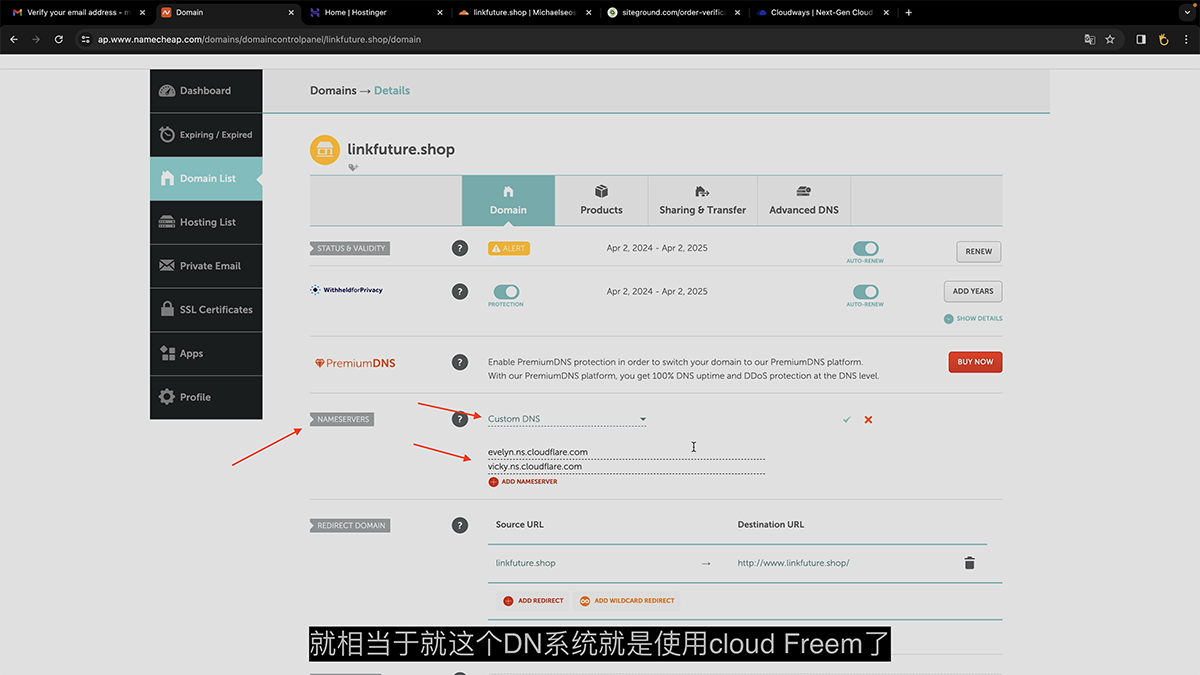Image resolution: width=1200 pixels, height=675 pixels.
Task: Click the Expiring / Expired stopwatch icon
Action: coord(167,134)
